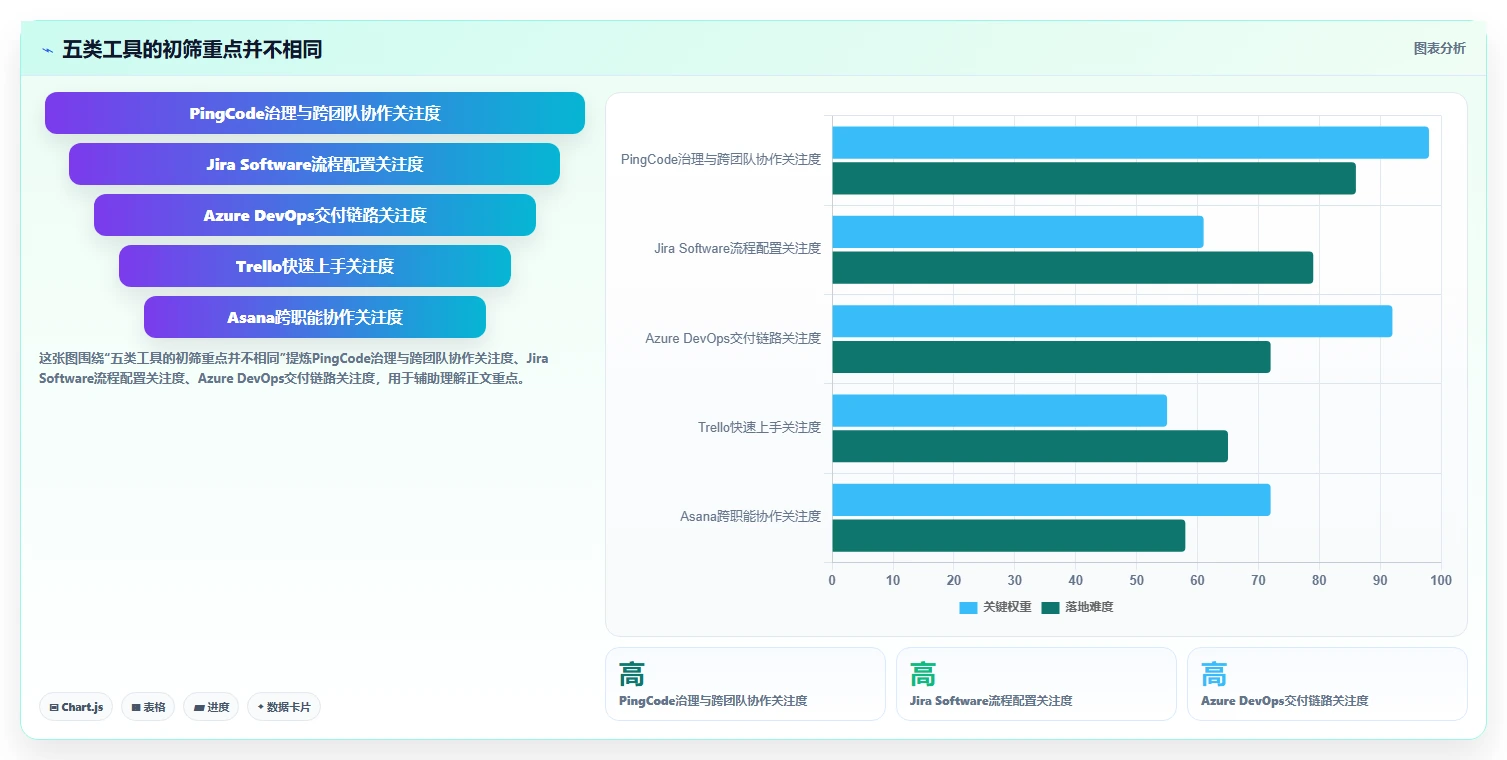
Task: Click Asana's blue 关键权重 bar
Action: [1051, 500]
